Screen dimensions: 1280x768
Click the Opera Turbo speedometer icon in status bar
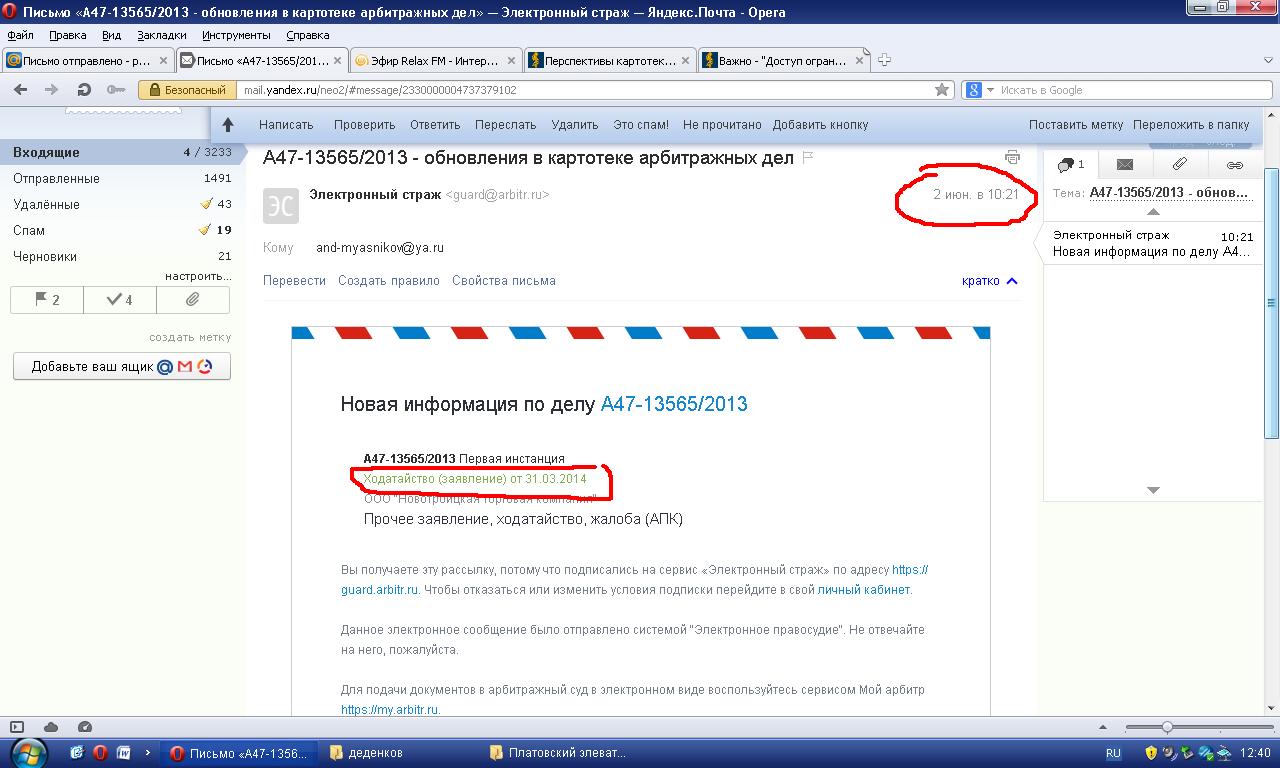click(85, 727)
